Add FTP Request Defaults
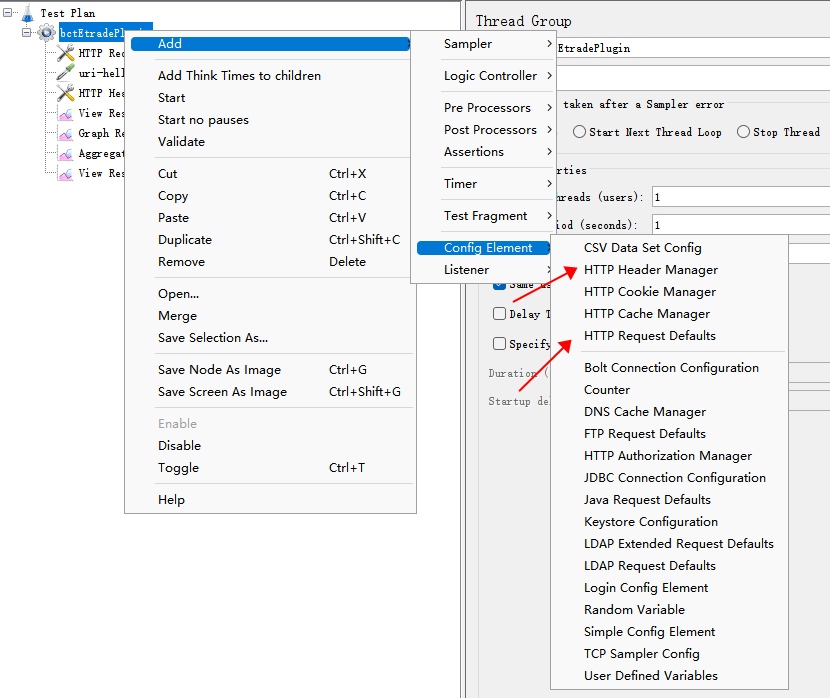Screen dimensions: 830x698 (x=645, y=434)
